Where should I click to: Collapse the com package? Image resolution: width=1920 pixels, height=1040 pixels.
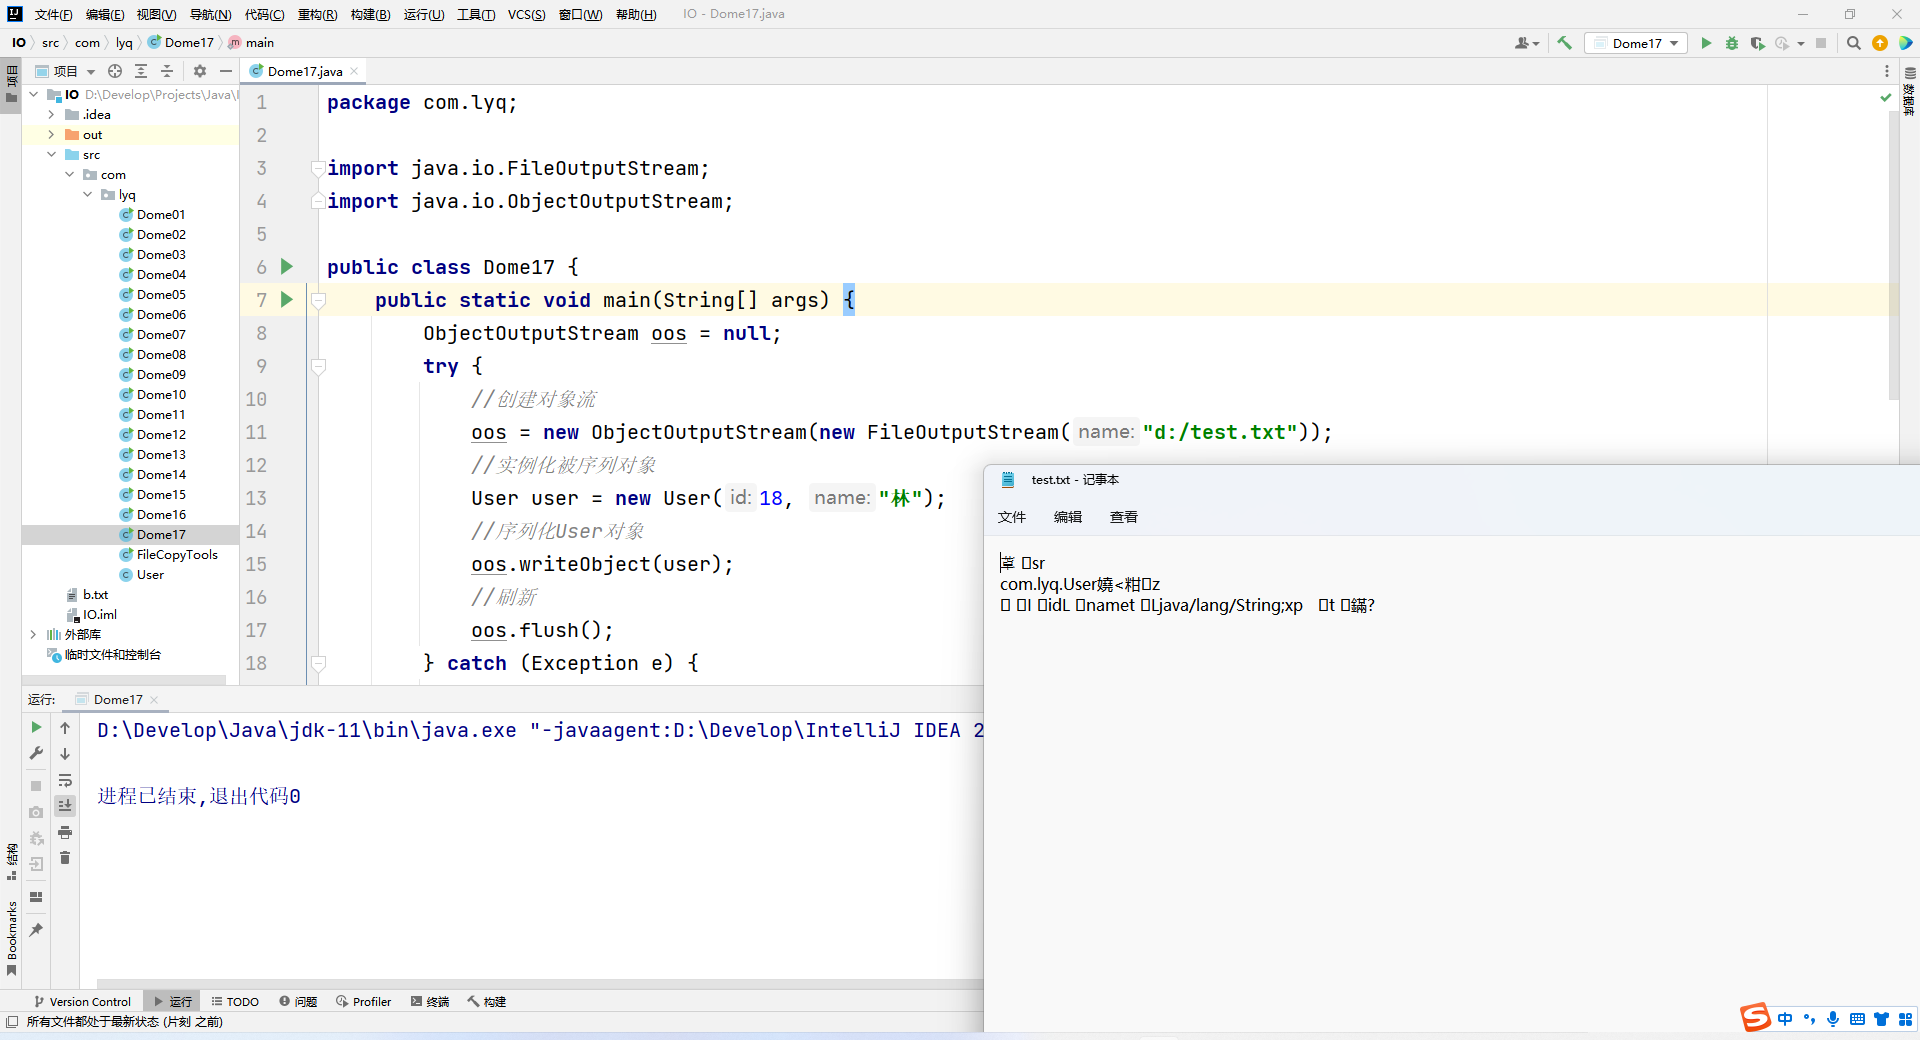(x=70, y=175)
